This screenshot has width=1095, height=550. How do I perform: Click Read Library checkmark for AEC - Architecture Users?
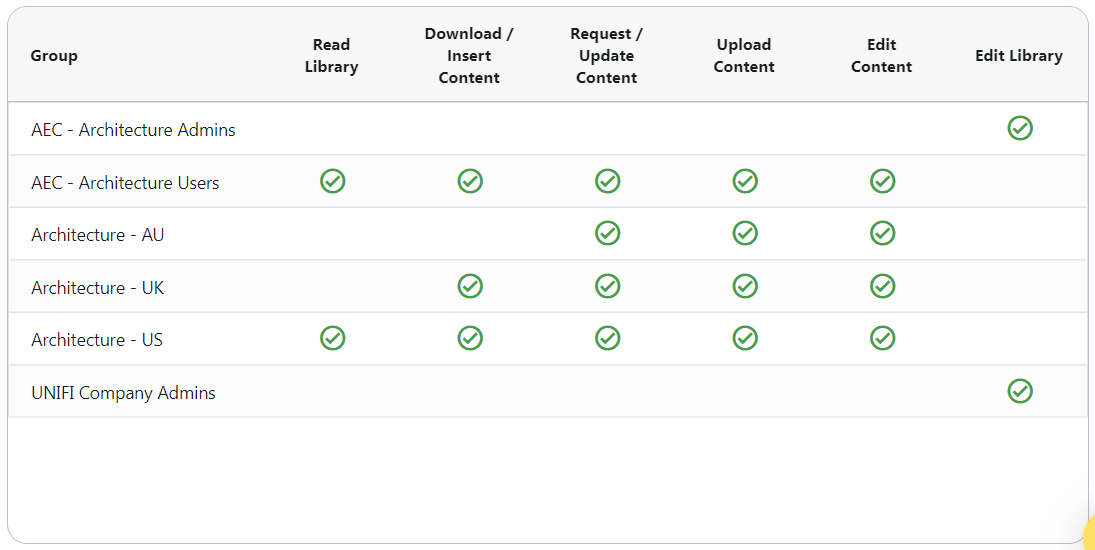click(x=332, y=181)
